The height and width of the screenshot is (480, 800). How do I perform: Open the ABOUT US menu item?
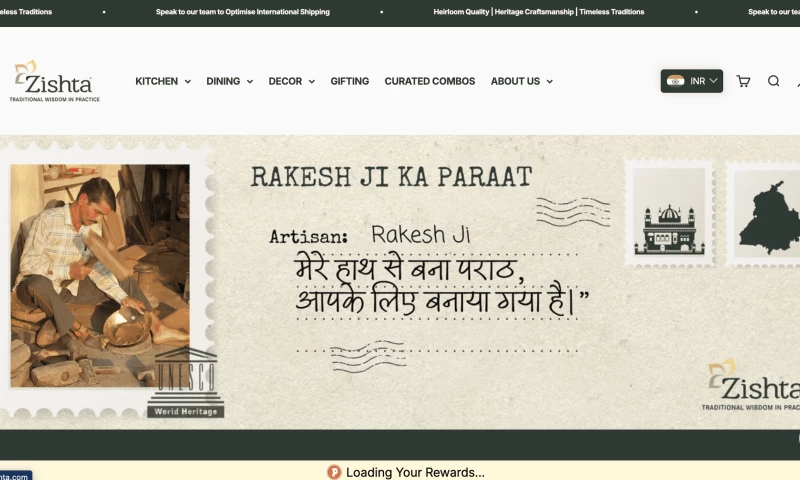pyautogui.click(x=515, y=81)
